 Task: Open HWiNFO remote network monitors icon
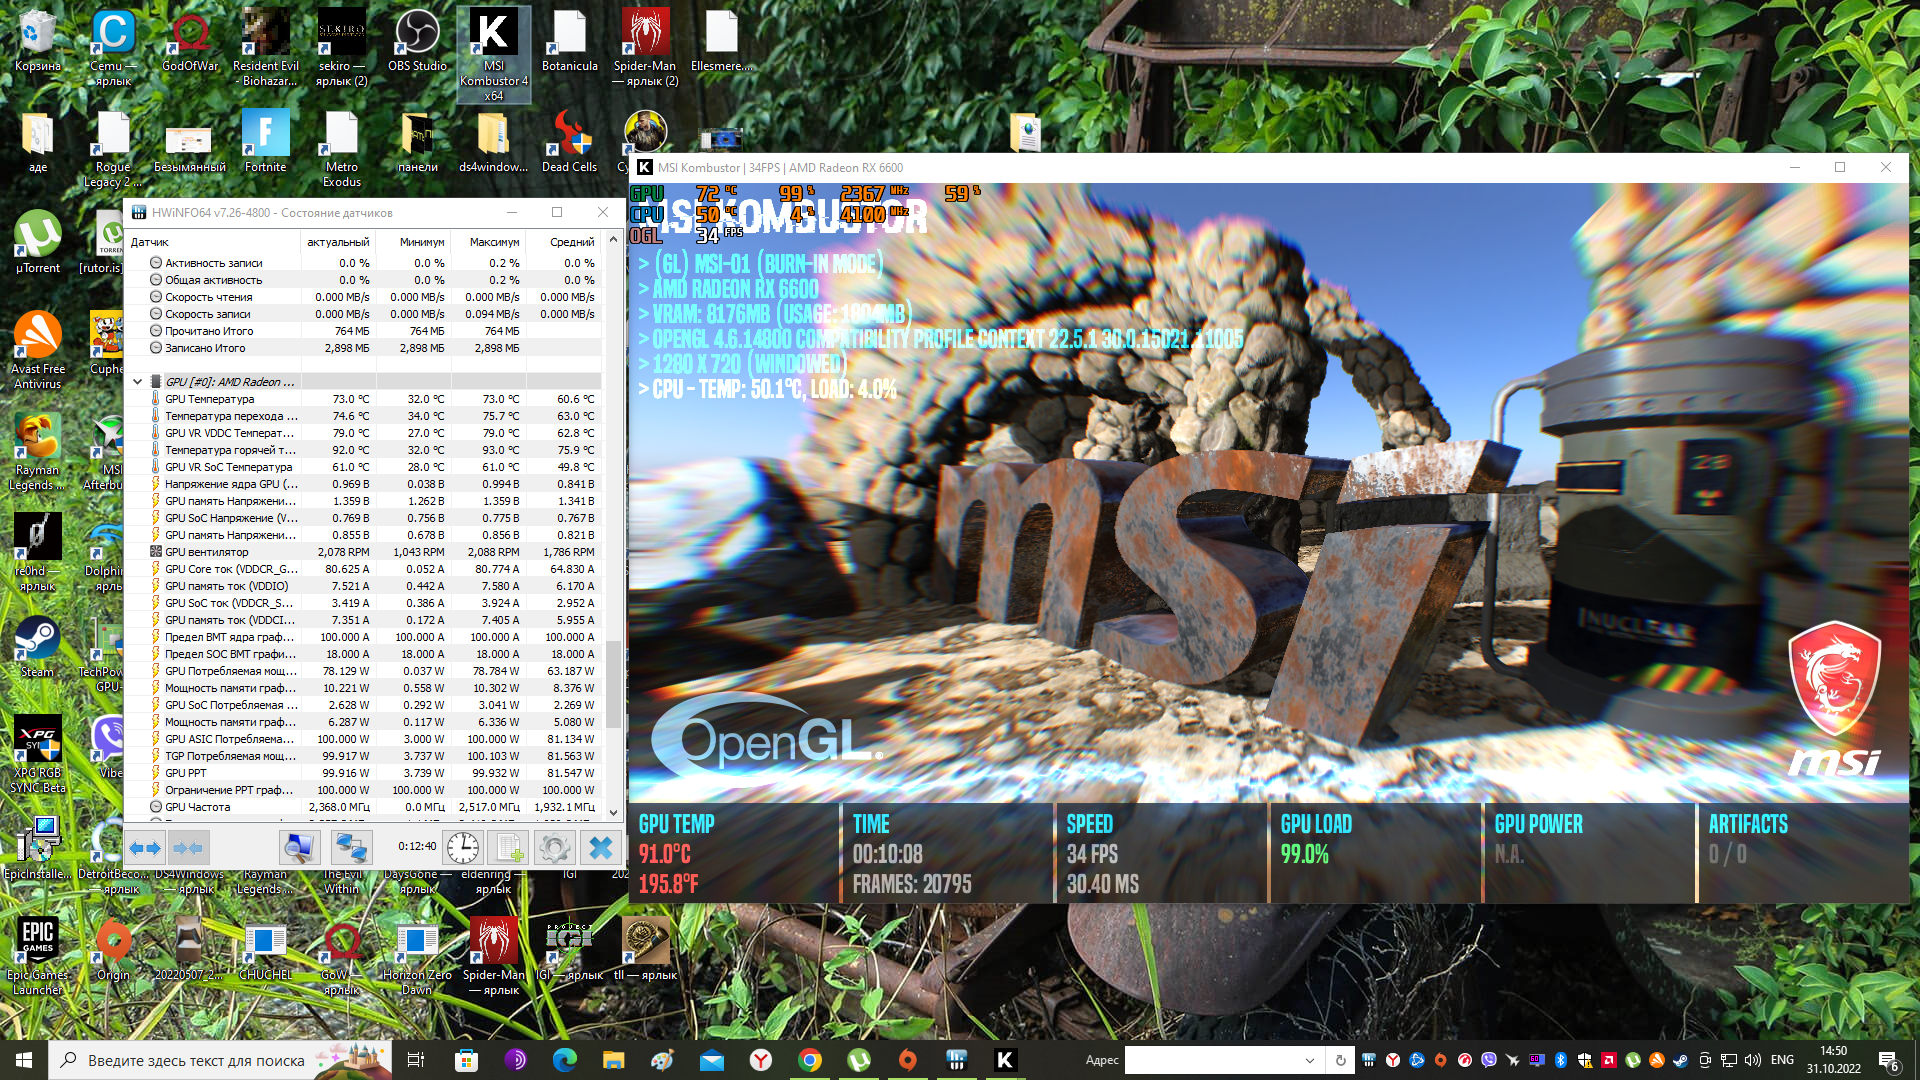tap(352, 848)
